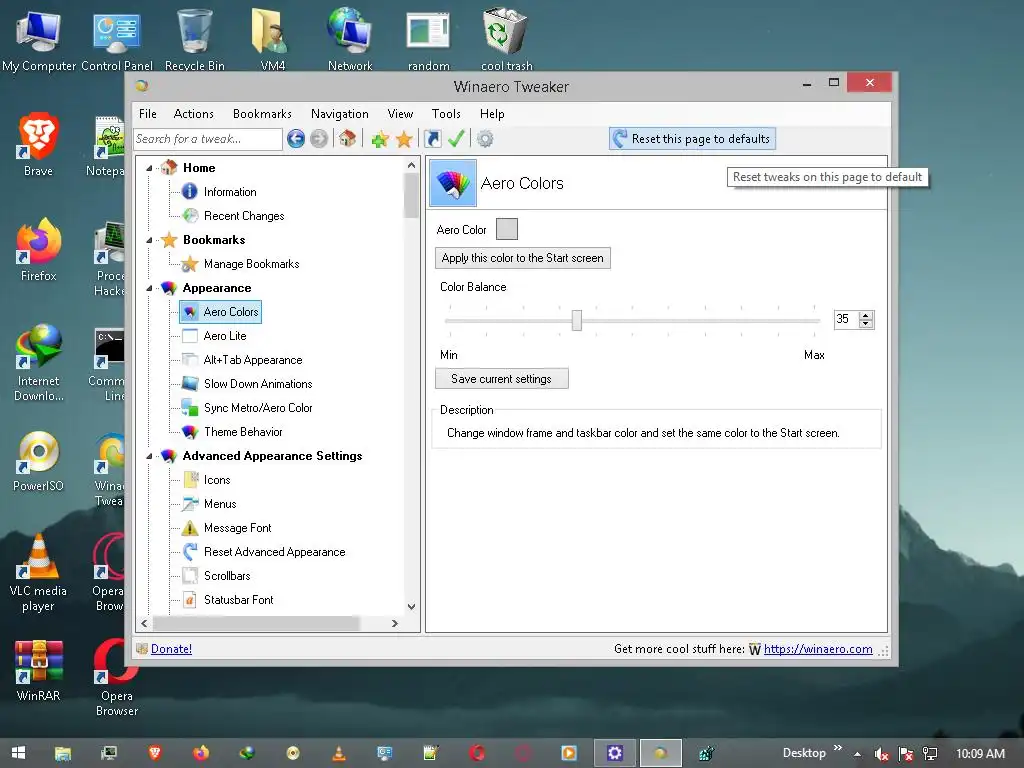This screenshot has height=768, width=1024.
Task: Collapse the Advanced Appearance Settings node
Action: (149, 456)
